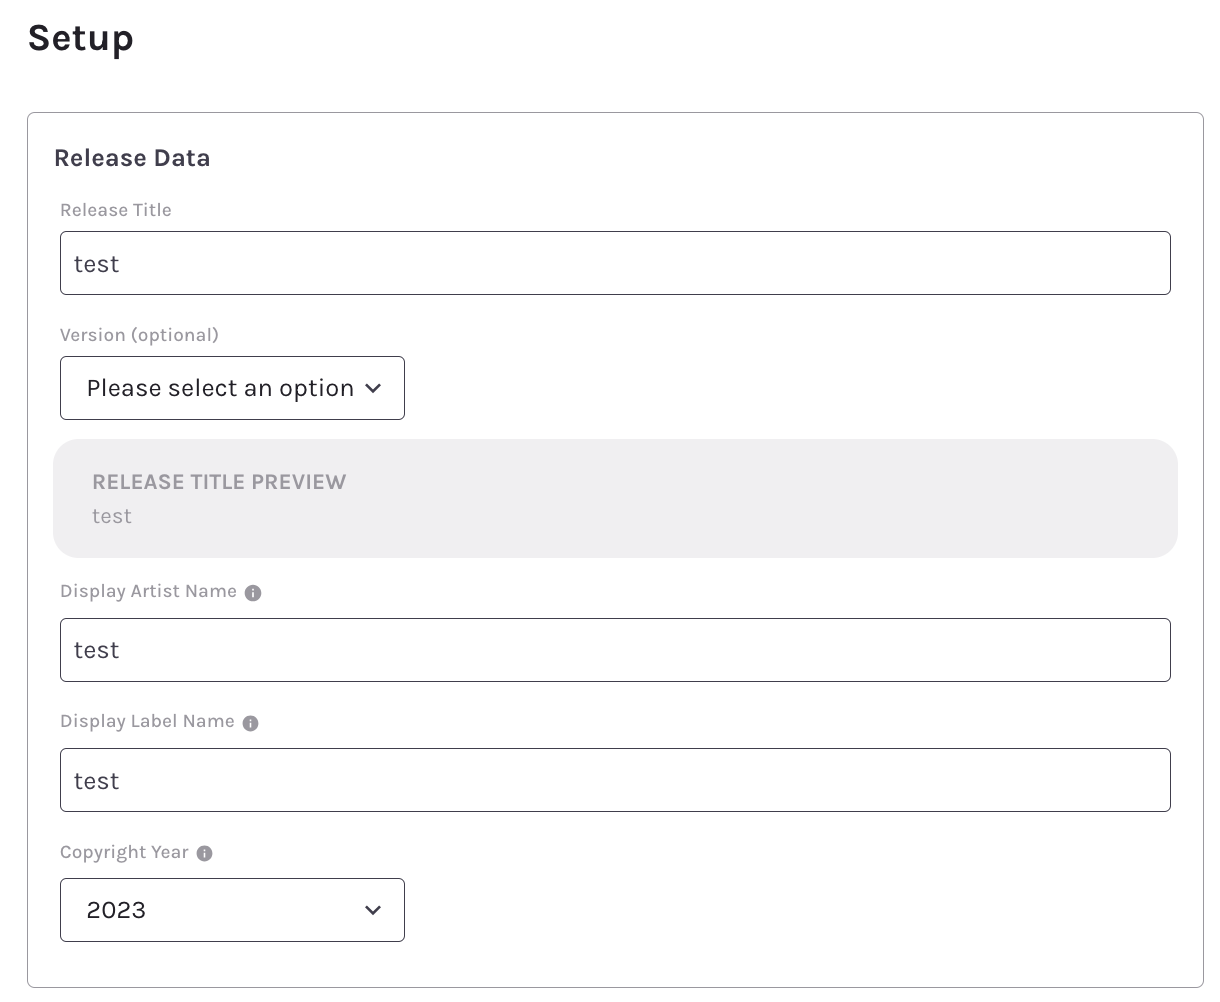1220x1002 pixels.
Task: Click the 'test' text in the preview box
Action: click(x=112, y=516)
